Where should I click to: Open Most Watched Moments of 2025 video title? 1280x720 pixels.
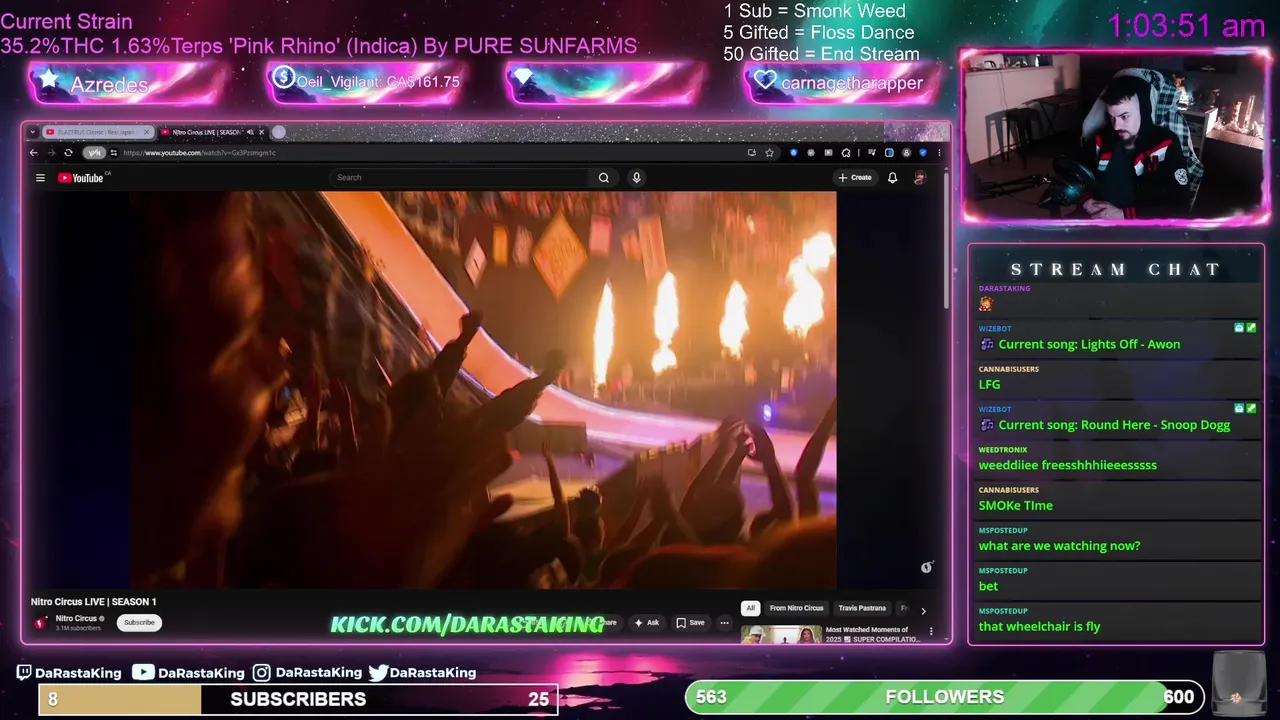click(873, 634)
